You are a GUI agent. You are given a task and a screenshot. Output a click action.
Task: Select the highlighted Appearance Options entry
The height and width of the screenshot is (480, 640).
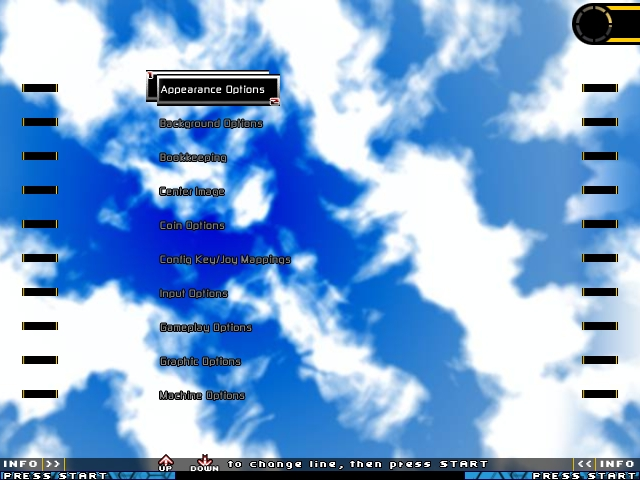212,89
